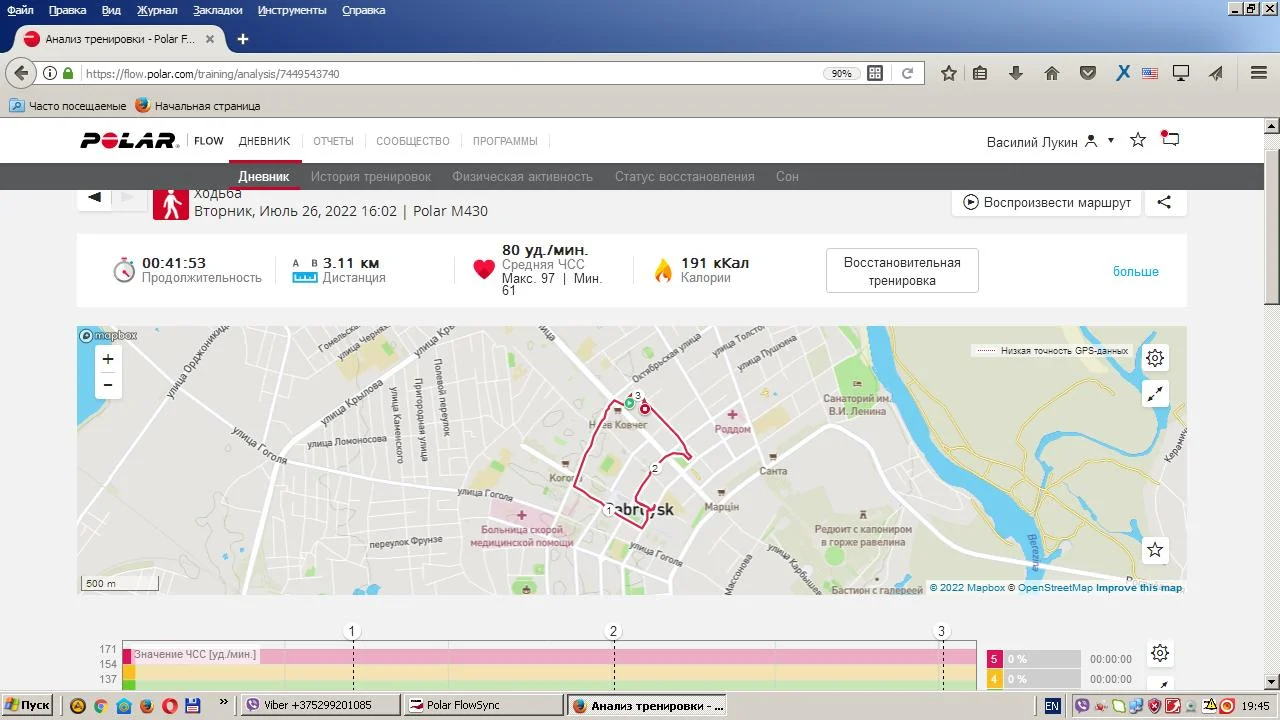Viewport: 1280px width, 720px height.
Task: Expand the map to fullscreen
Action: point(1155,394)
